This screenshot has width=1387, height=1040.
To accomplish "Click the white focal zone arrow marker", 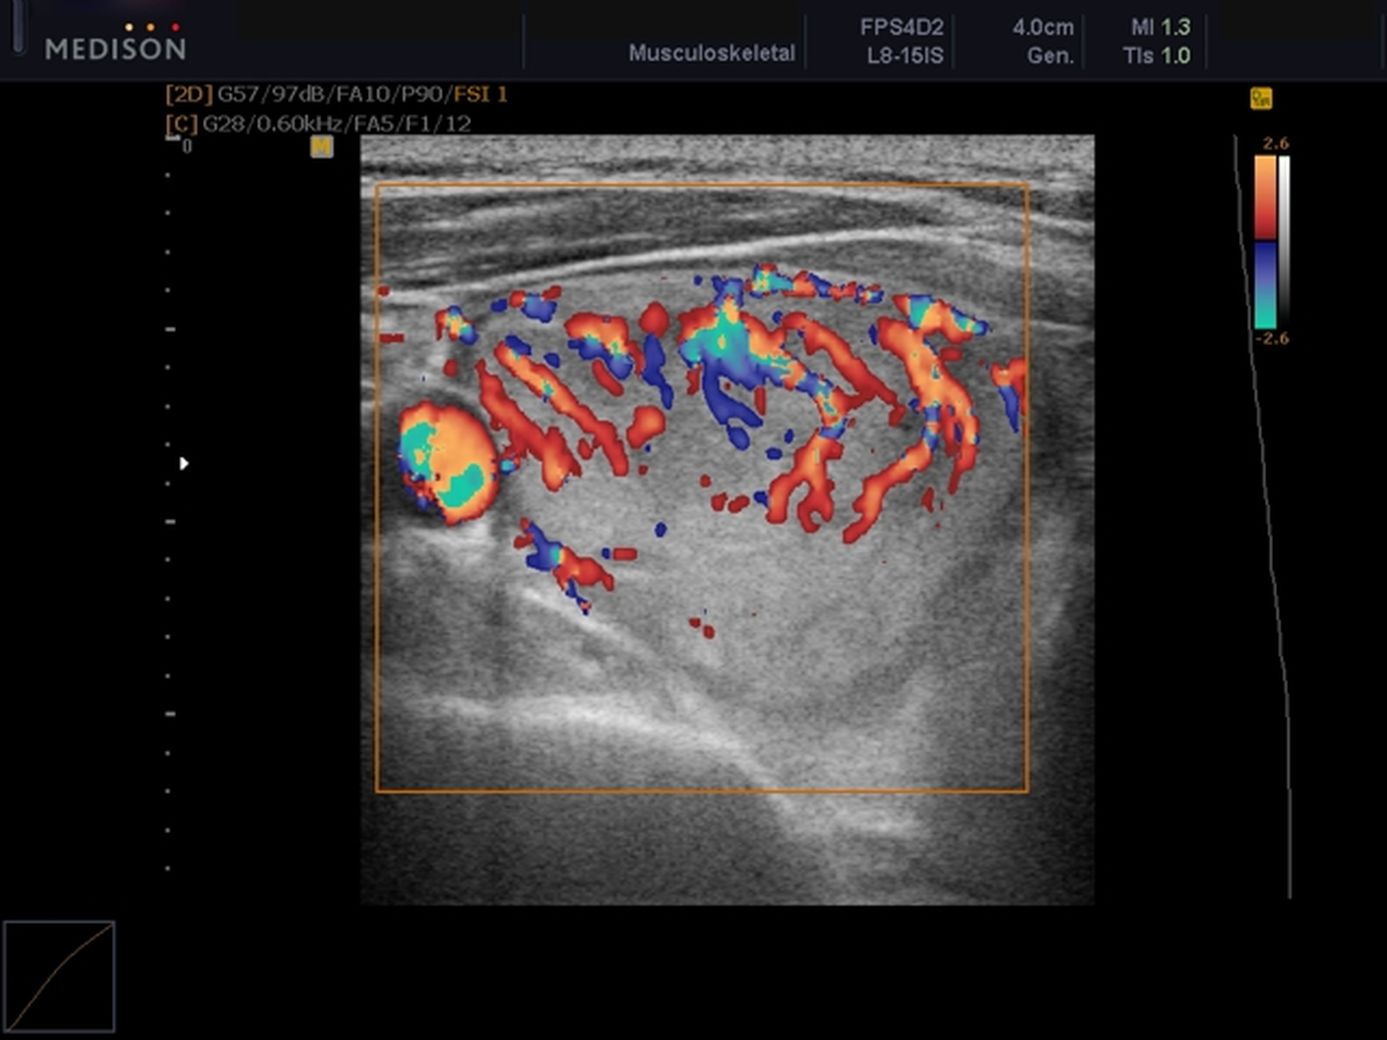I will pyautogui.click(x=184, y=463).
